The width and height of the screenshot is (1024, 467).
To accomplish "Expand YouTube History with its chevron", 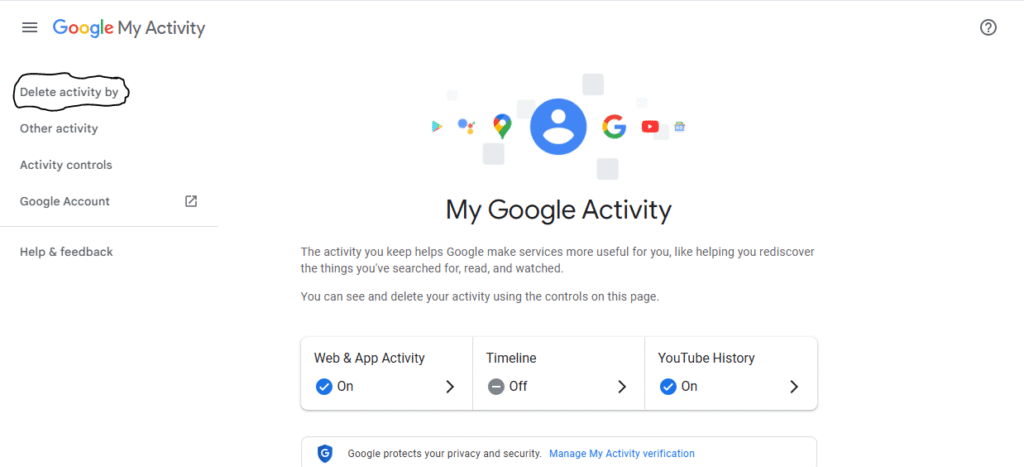I will [794, 387].
